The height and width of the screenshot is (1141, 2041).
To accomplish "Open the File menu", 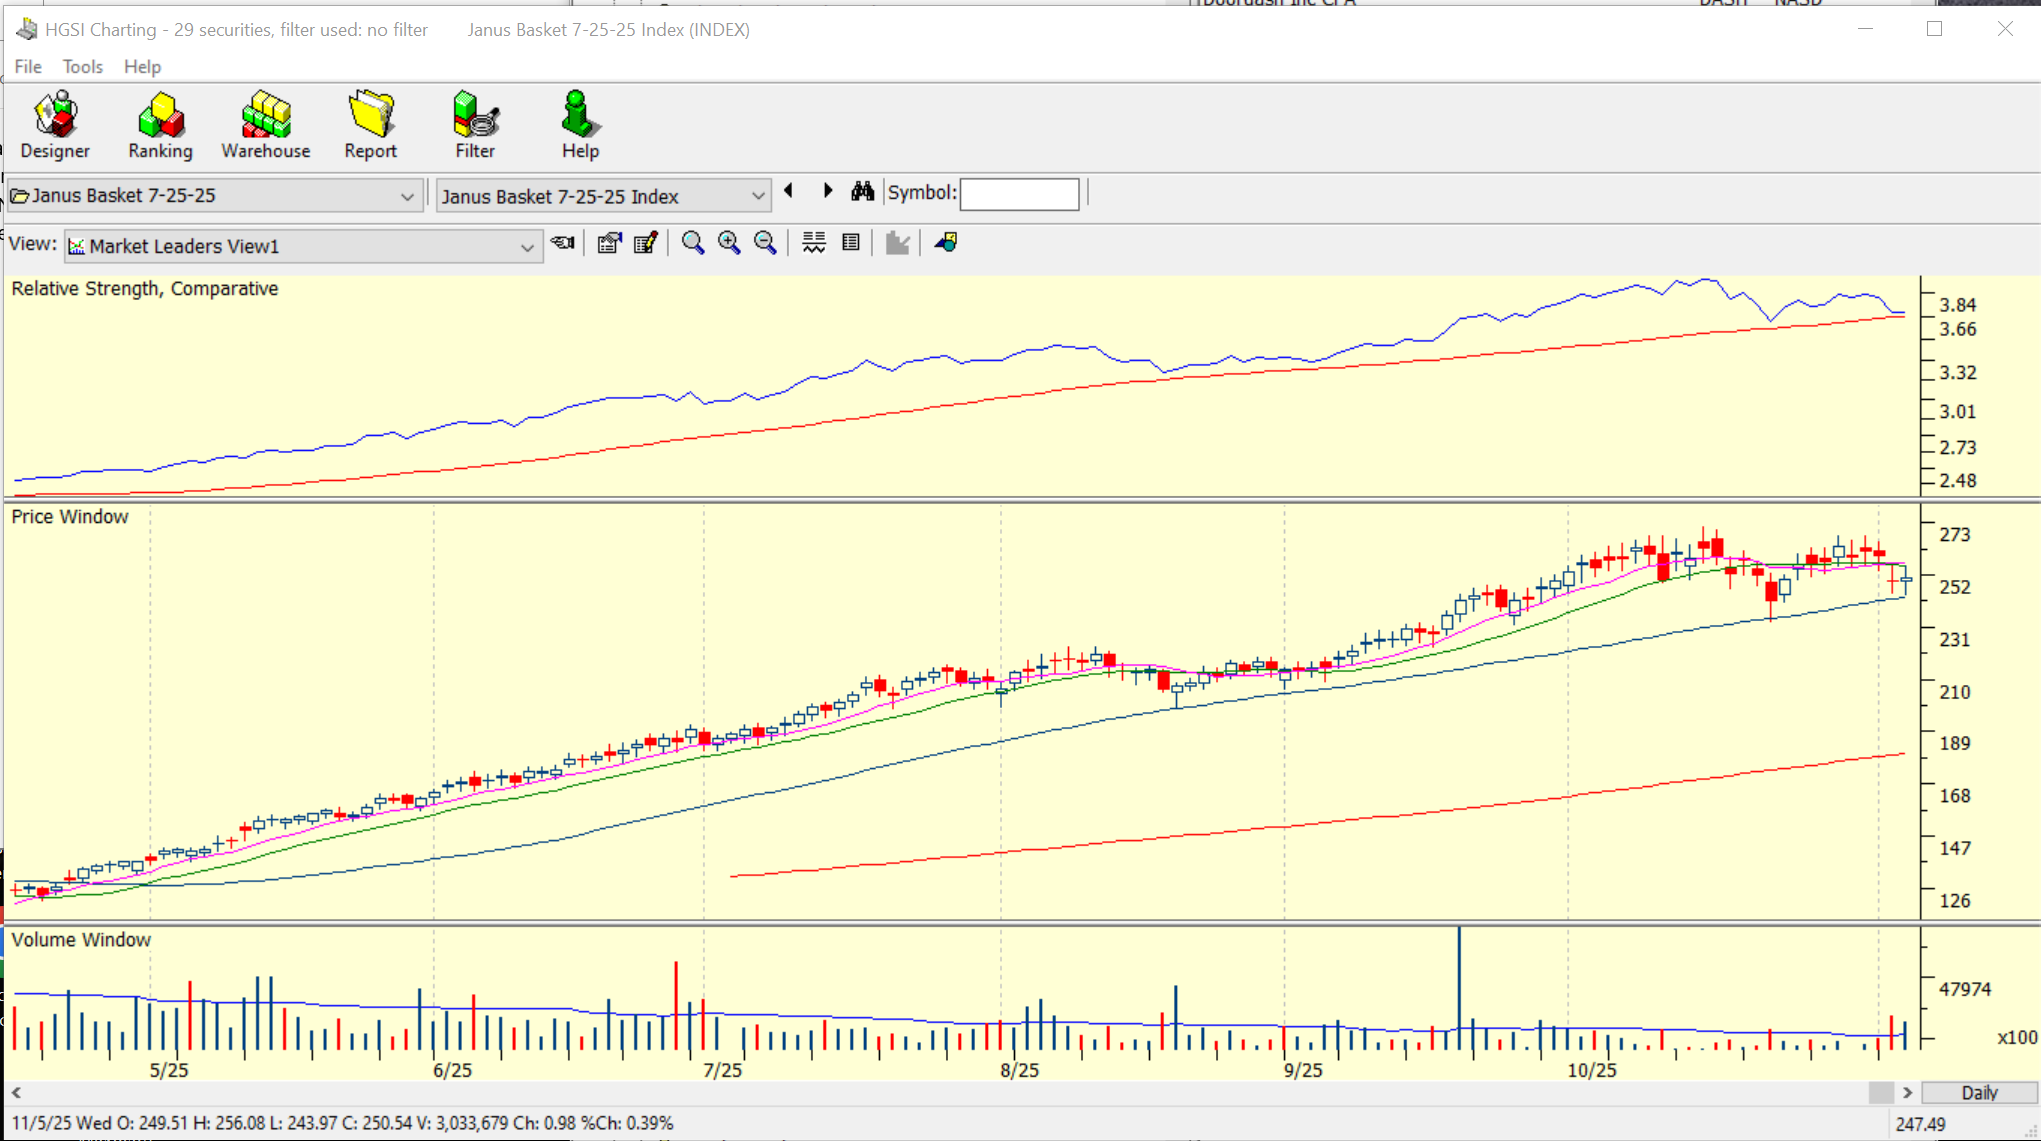I will (28, 67).
